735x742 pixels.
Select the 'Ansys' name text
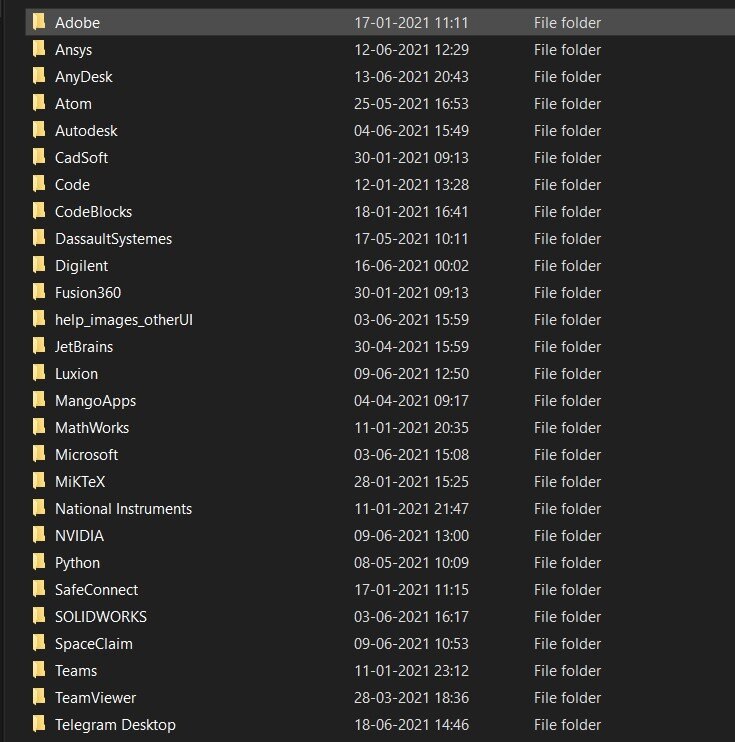click(x=73, y=50)
